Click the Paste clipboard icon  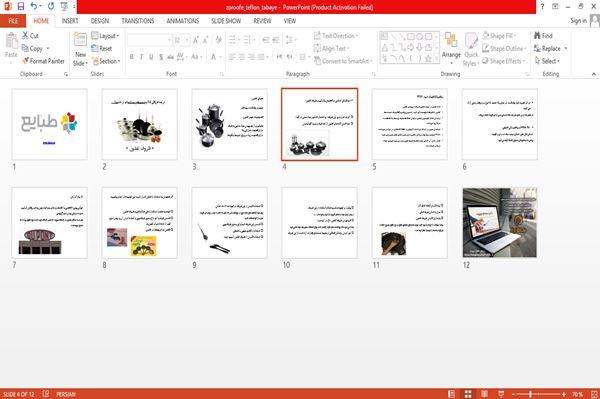coord(11,41)
